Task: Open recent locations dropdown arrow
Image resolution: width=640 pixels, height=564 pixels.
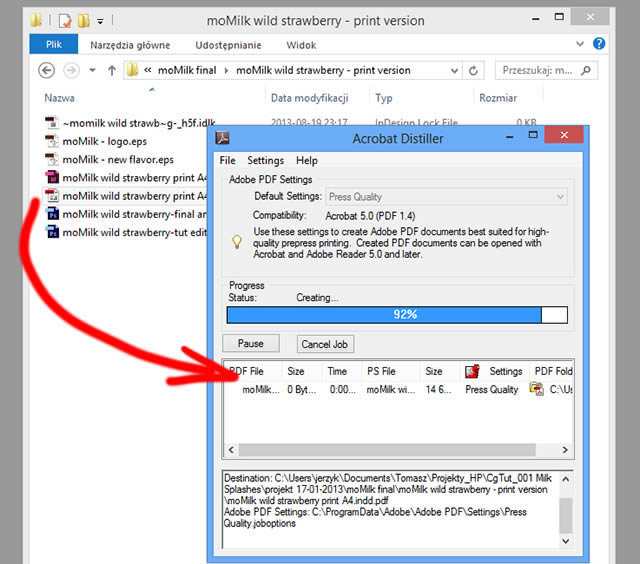Action: [x=92, y=70]
